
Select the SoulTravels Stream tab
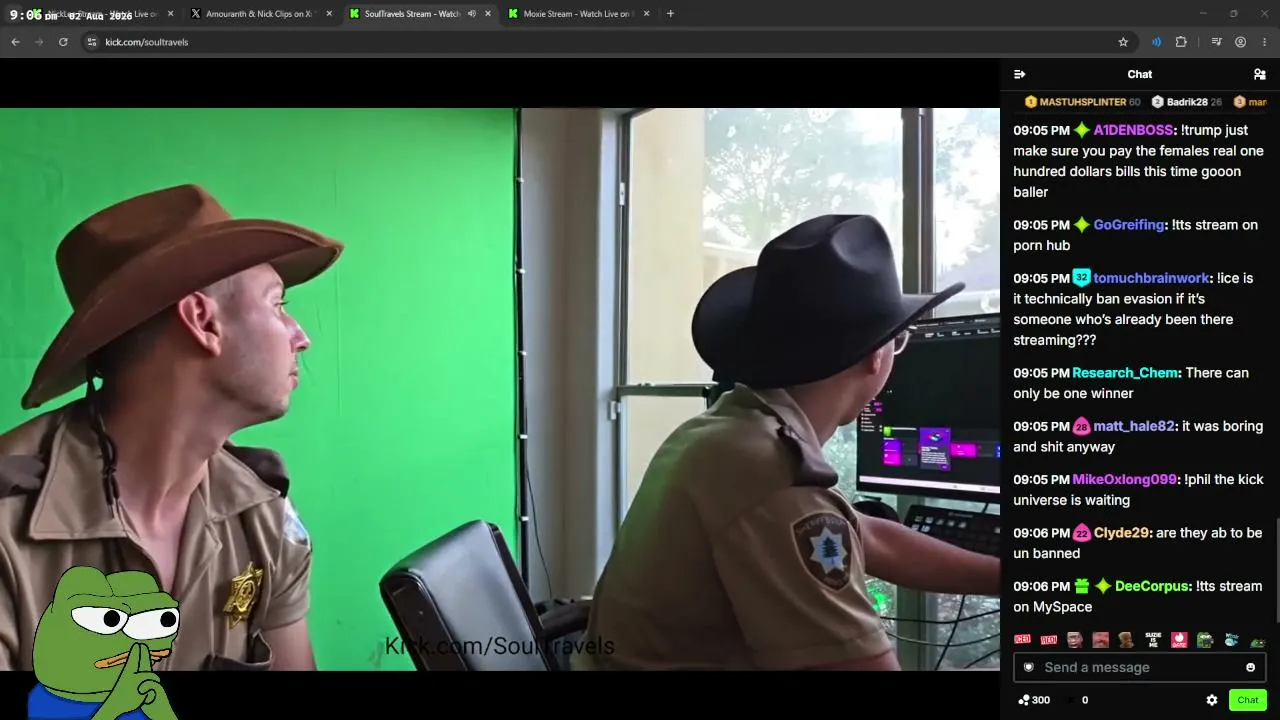pos(418,14)
